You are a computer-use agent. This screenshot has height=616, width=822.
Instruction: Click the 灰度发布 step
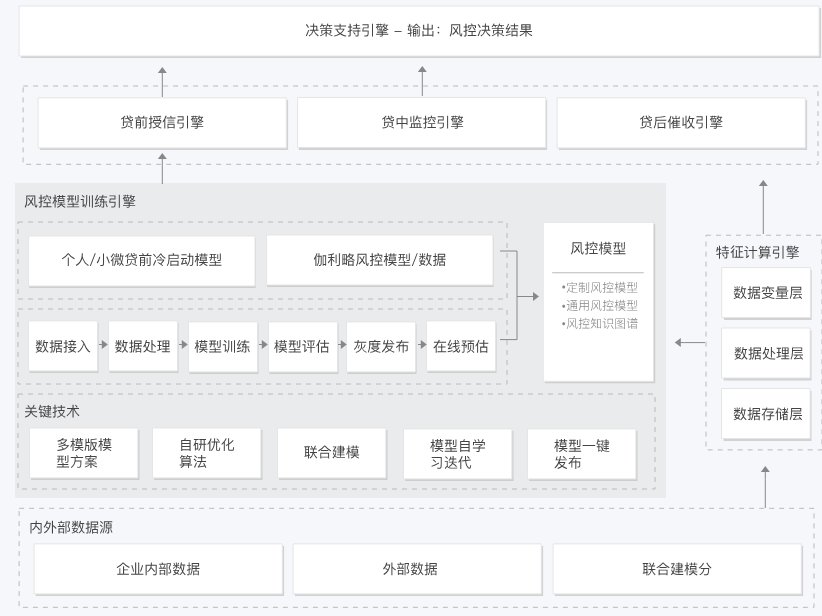pyautogui.click(x=380, y=348)
